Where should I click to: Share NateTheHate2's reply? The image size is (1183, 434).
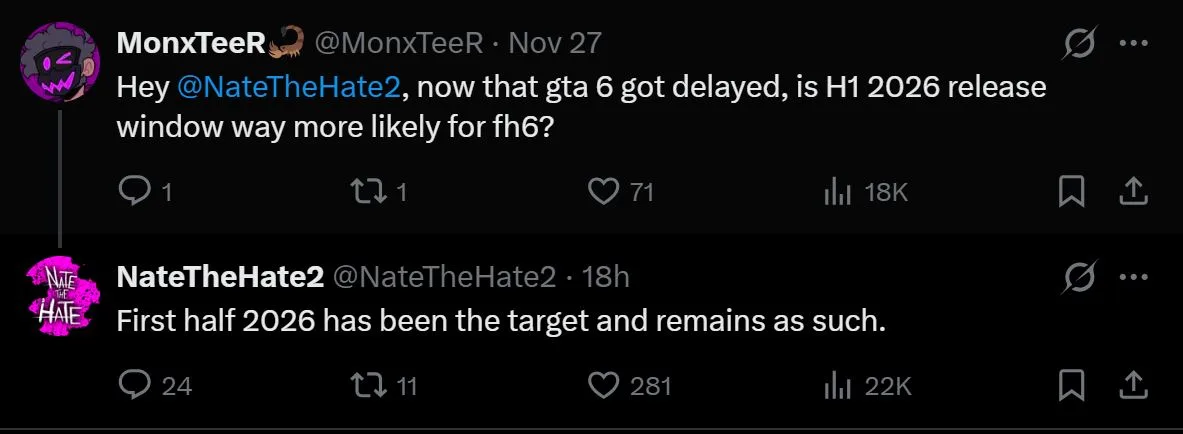click(x=1132, y=384)
